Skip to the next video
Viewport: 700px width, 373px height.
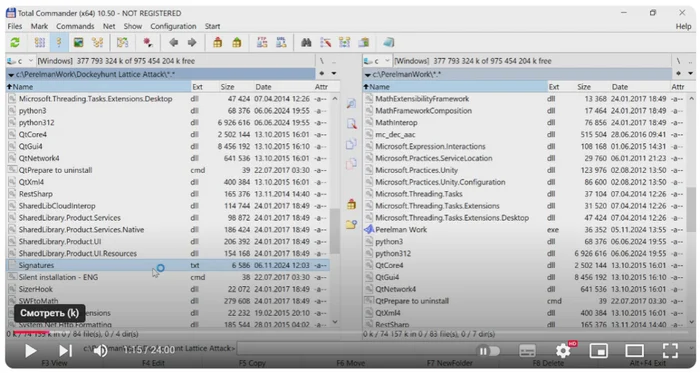65,351
